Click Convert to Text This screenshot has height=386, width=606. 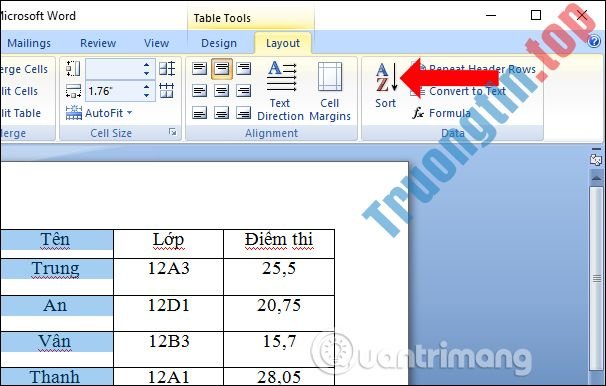click(458, 91)
